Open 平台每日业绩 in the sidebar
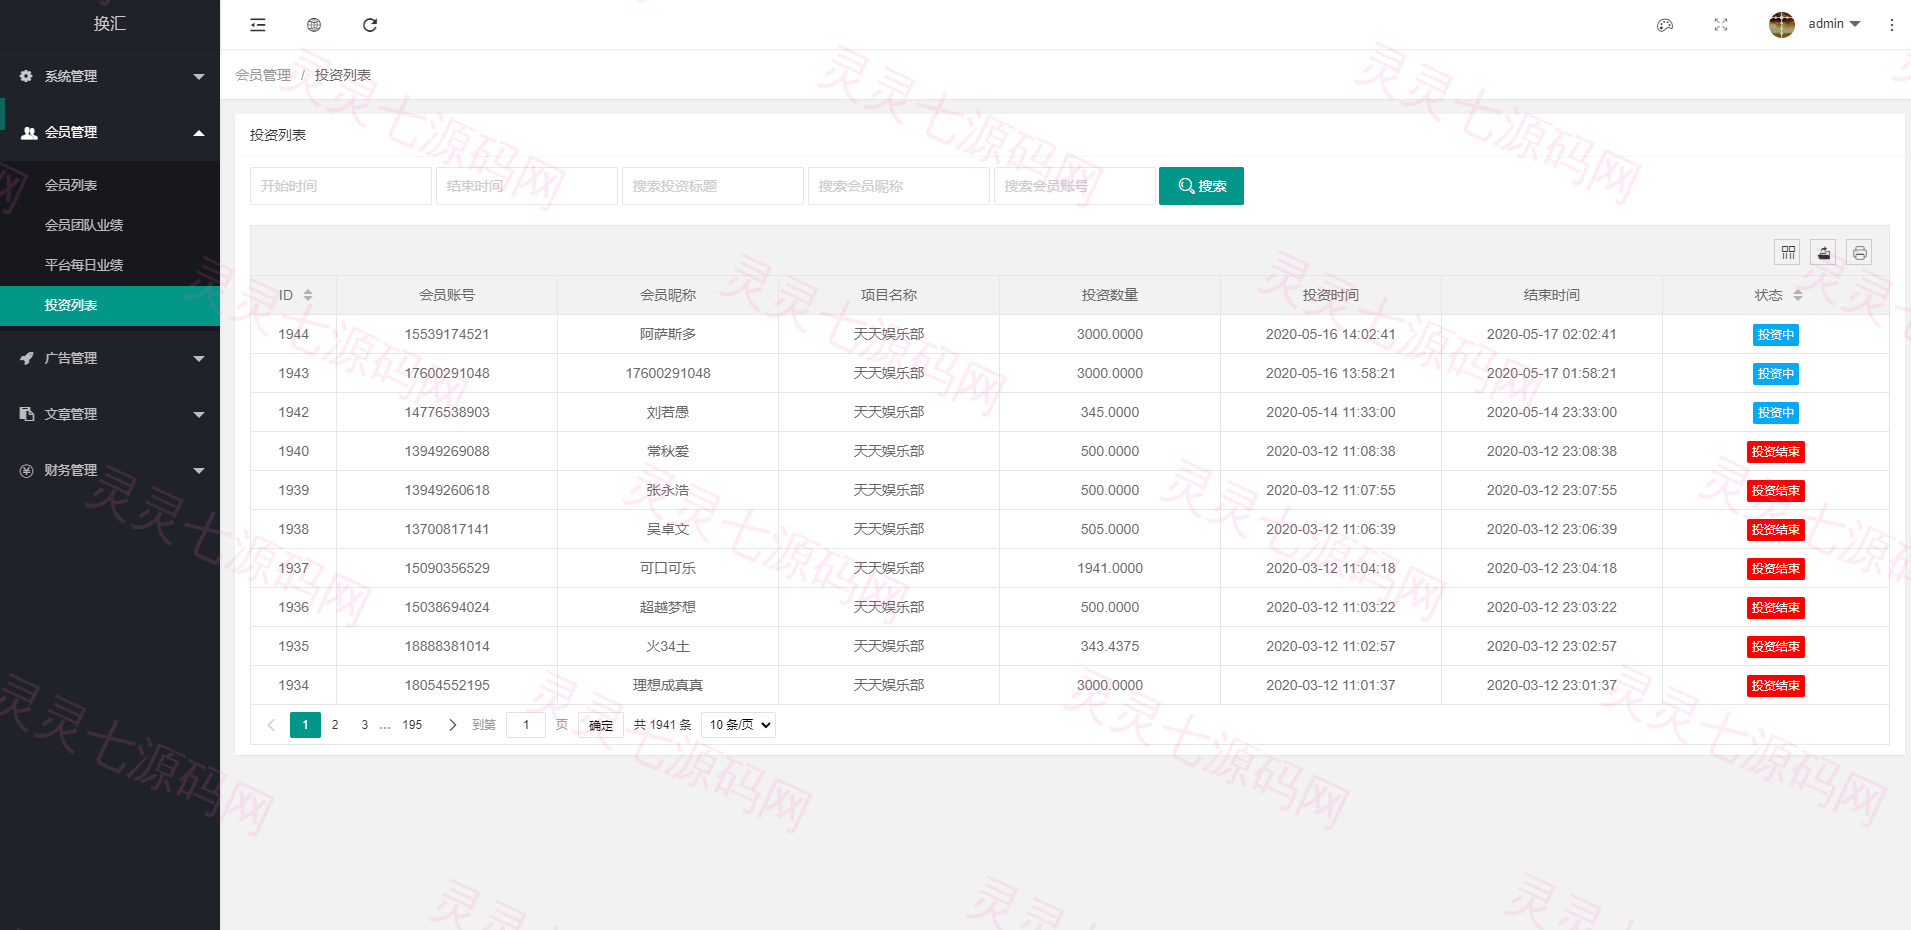The image size is (1911, 930). 110,265
